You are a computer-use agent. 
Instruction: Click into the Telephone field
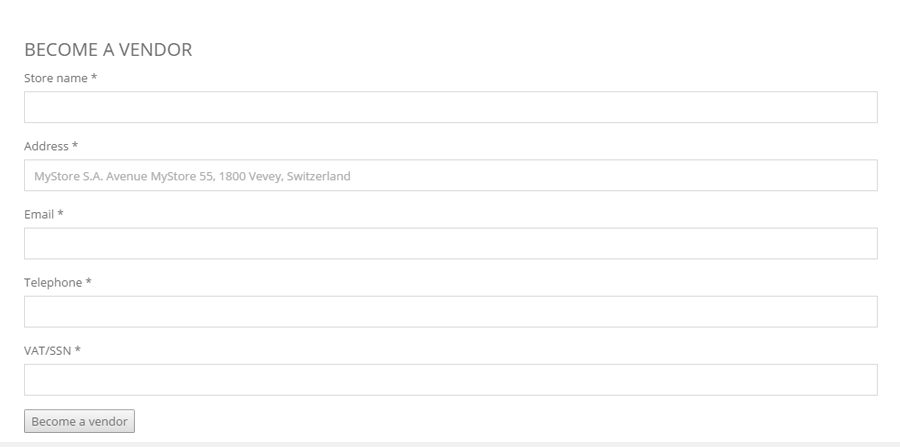(451, 312)
